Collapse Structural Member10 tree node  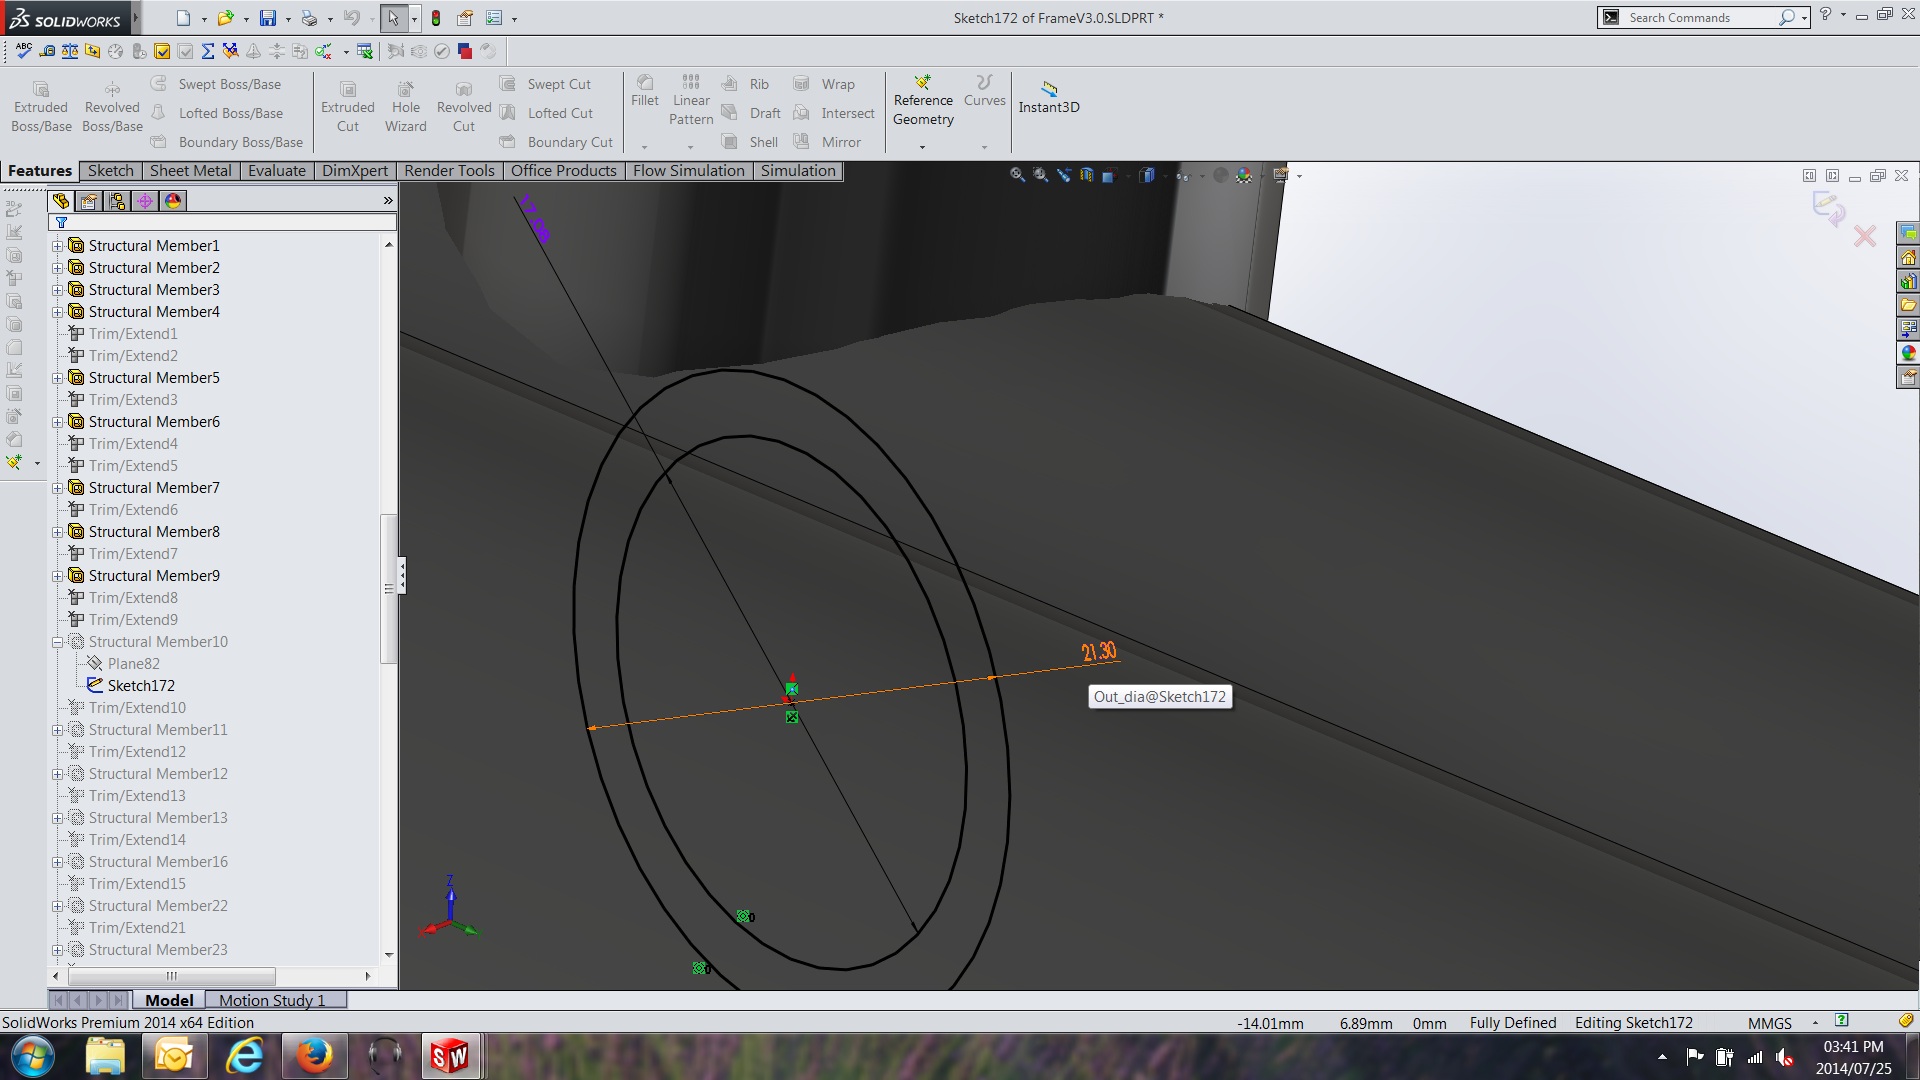pos(58,642)
